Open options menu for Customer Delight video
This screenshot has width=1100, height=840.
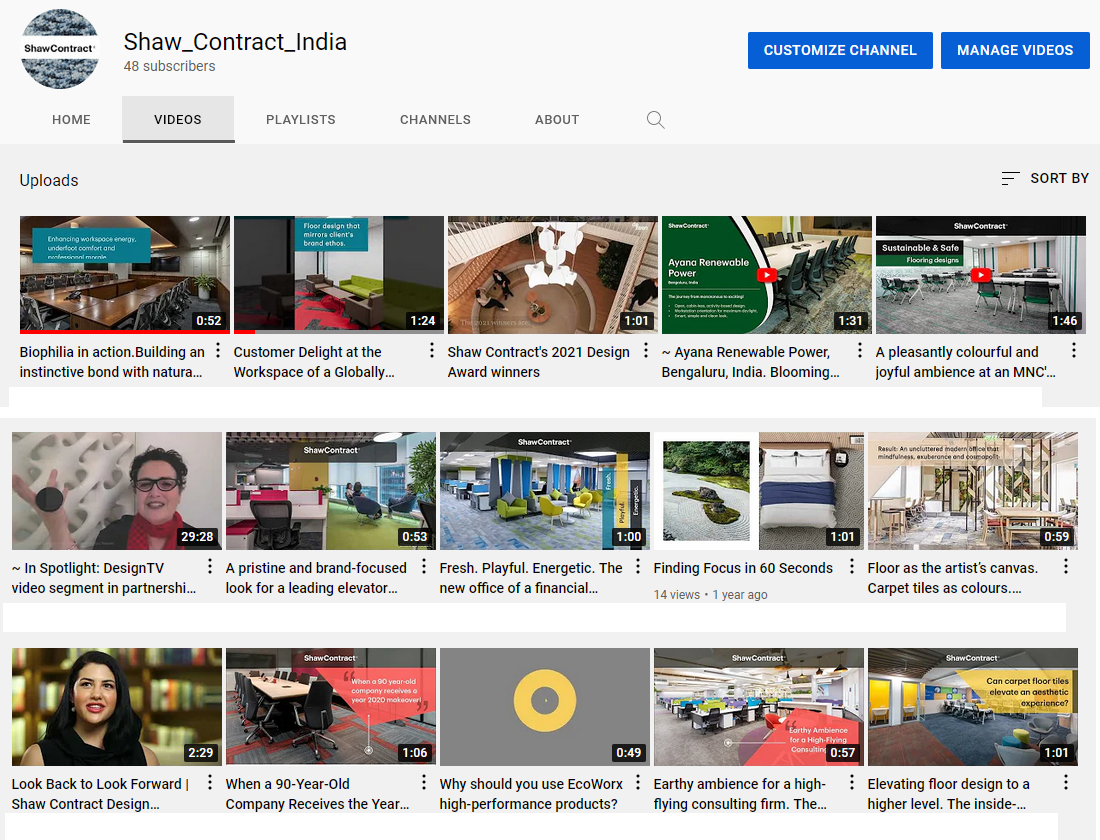coord(432,350)
